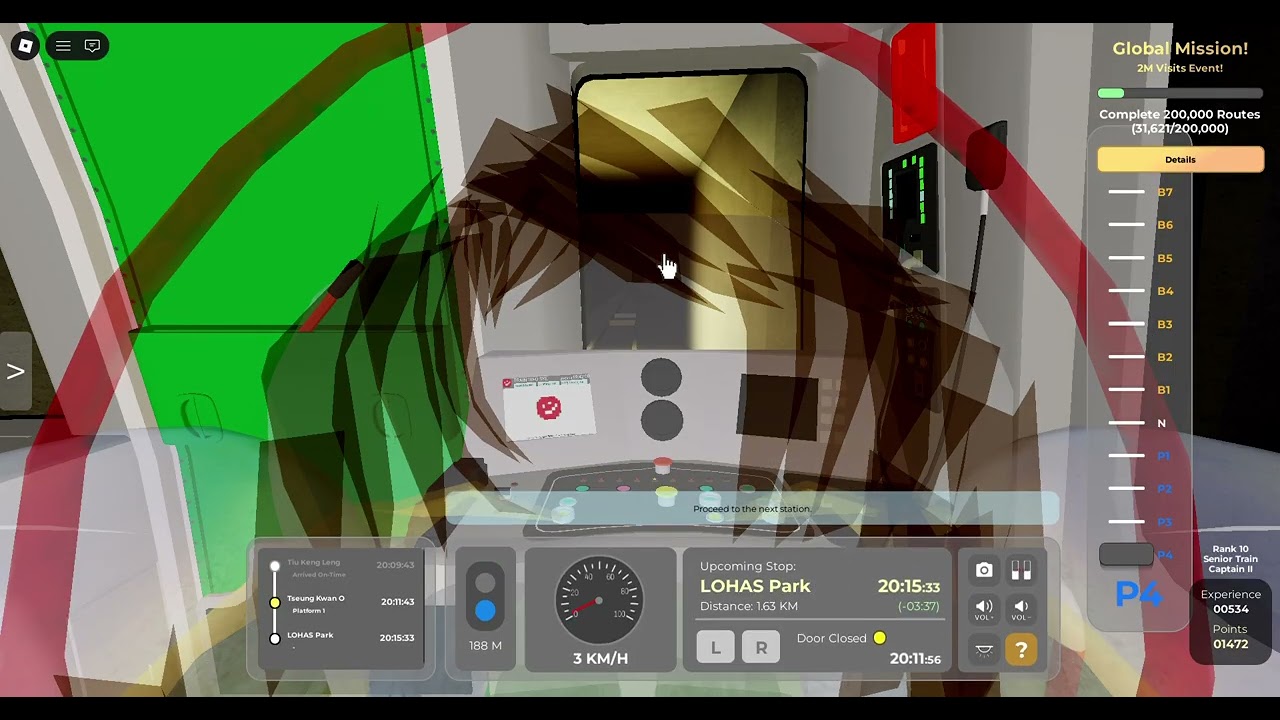Click the Tiu Keng Leng route entry
The image size is (1280, 720).
tap(345, 567)
